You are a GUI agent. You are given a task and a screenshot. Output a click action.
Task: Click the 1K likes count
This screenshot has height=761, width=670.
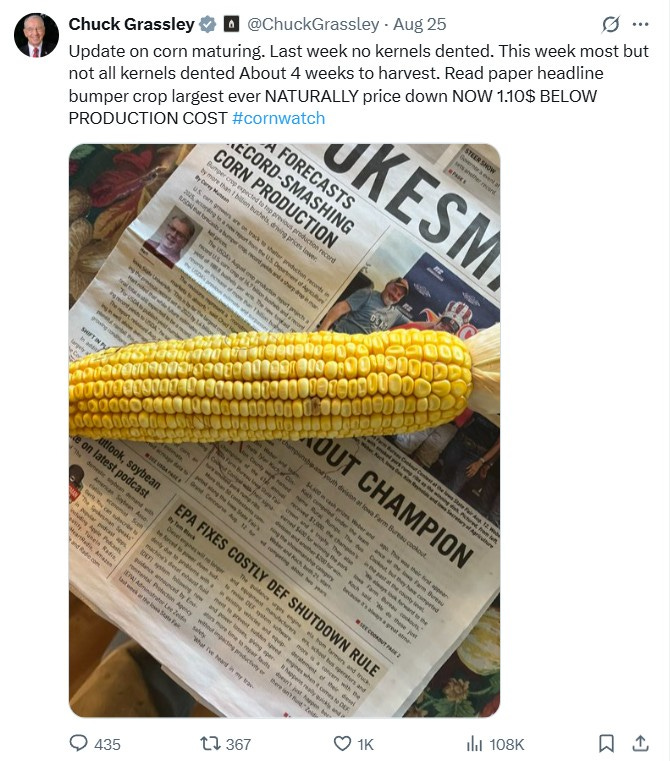click(x=365, y=744)
